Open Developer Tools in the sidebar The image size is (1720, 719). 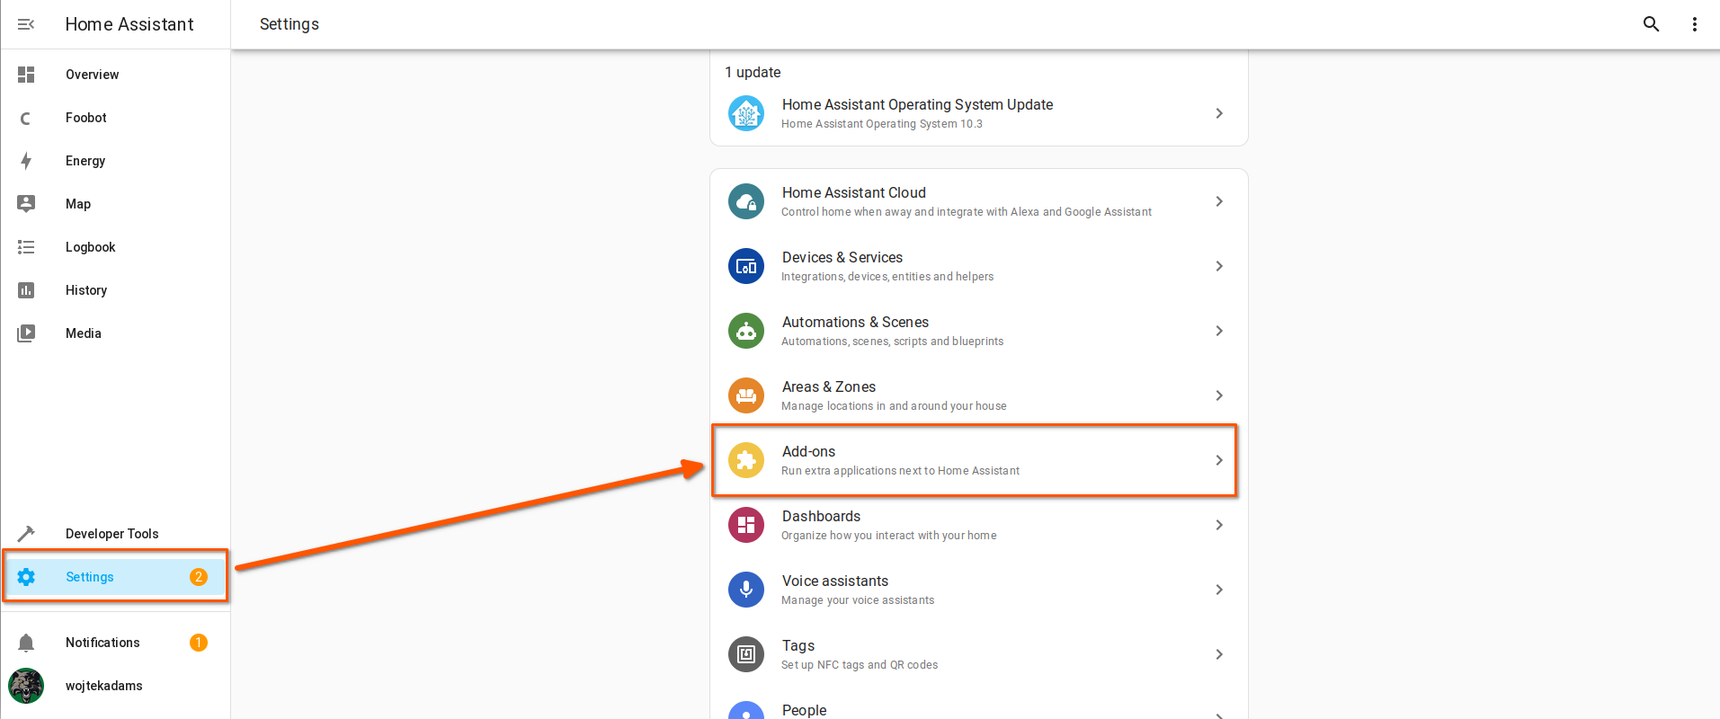pyautogui.click(x=112, y=534)
